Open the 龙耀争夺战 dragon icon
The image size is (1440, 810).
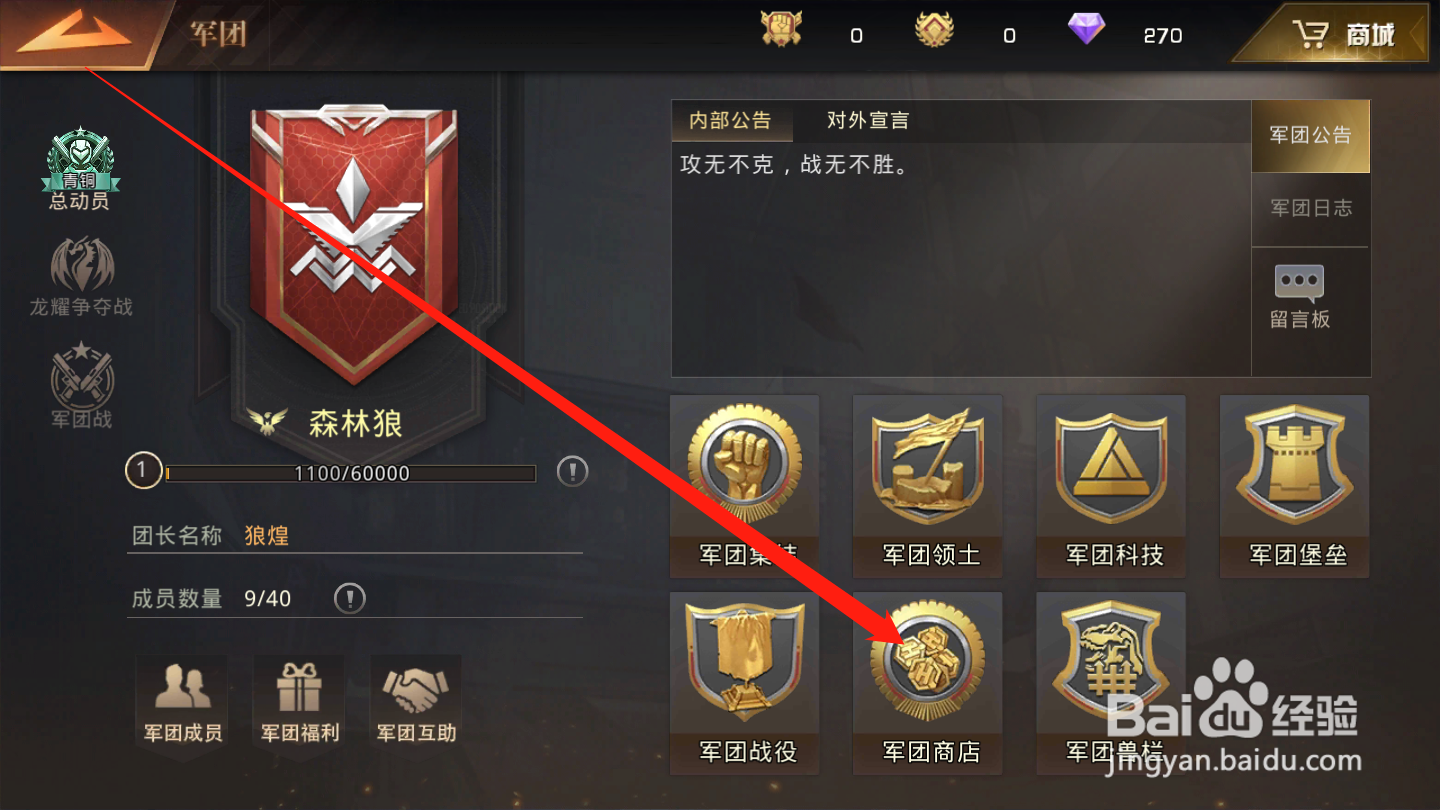pos(81,277)
